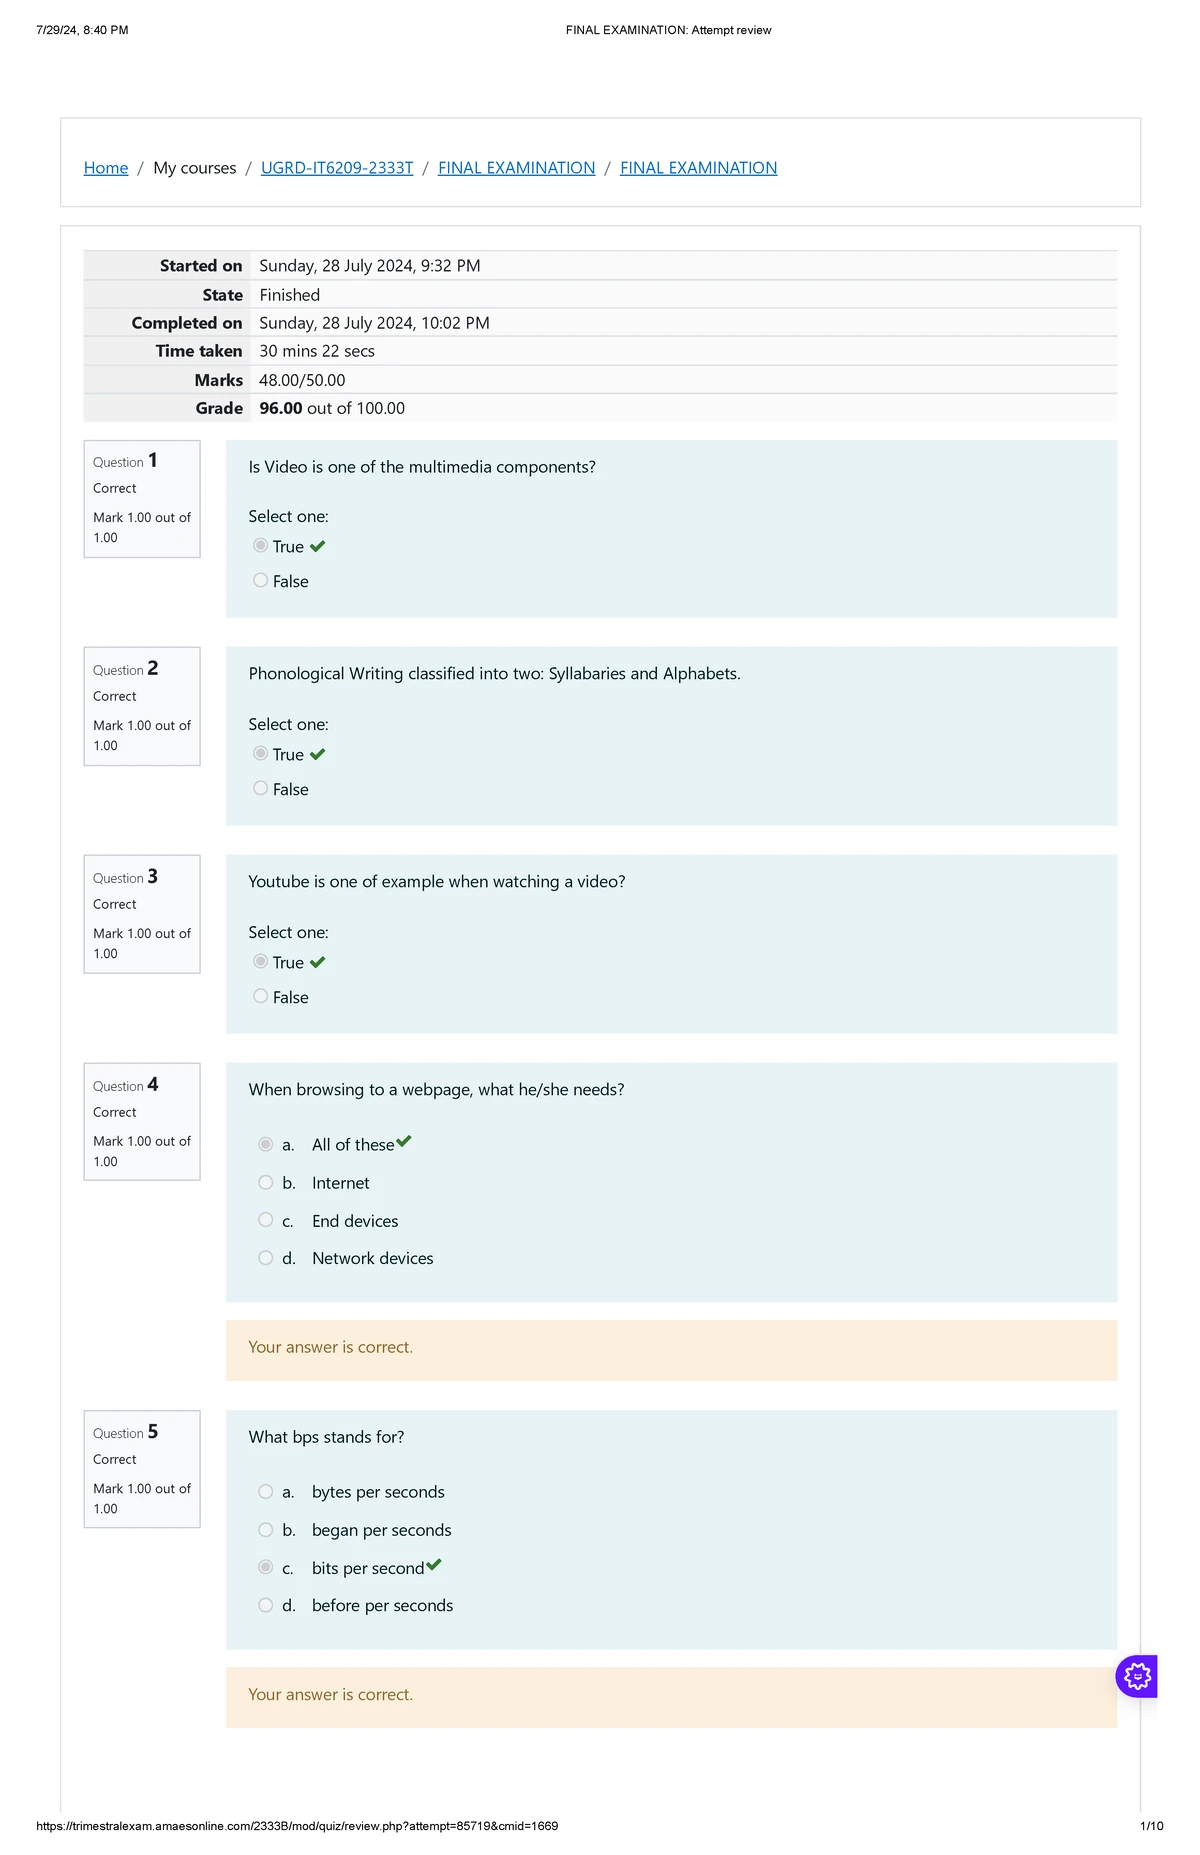
Task: Choose option c. End devices
Action: (266, 1220)
